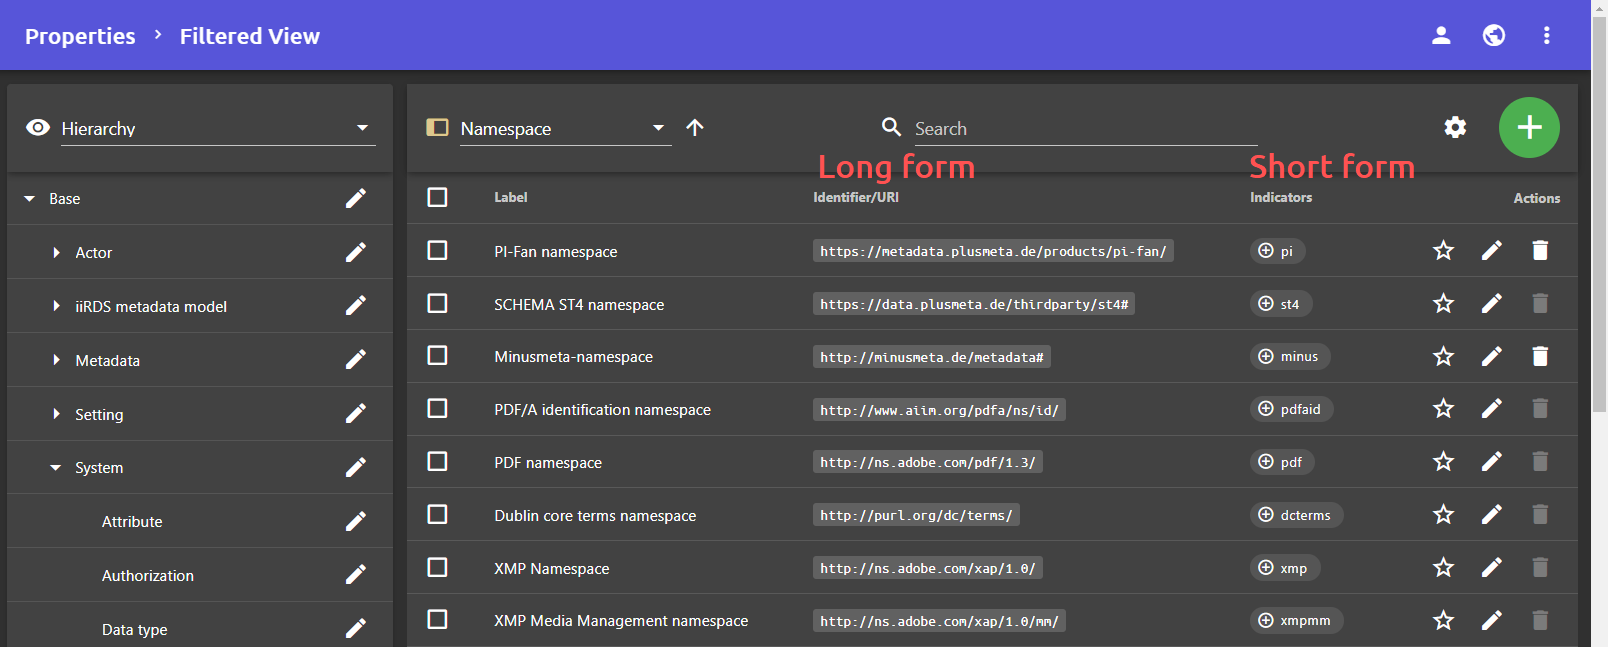Open the settings gear in table toolbar
Screen dimensions: 1608x647
point(1455,127)
